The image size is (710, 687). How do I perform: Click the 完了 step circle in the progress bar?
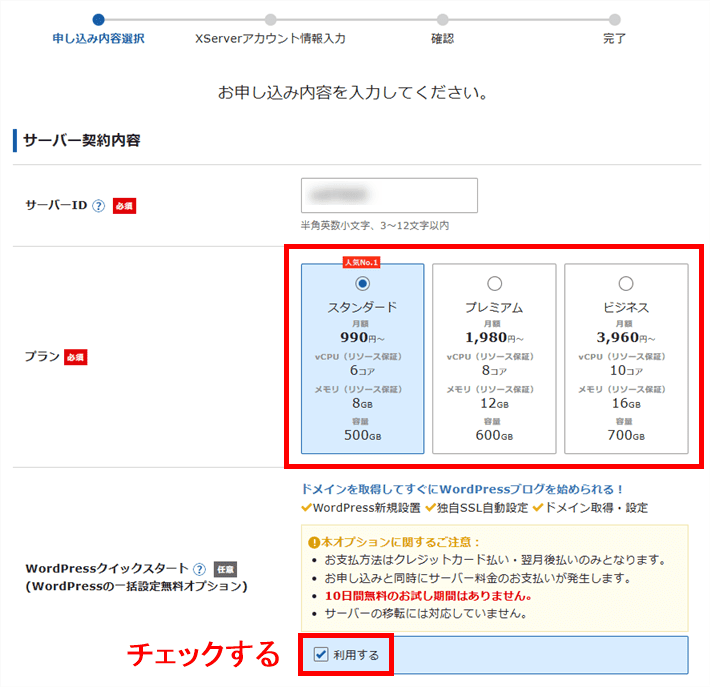point(614,19)
